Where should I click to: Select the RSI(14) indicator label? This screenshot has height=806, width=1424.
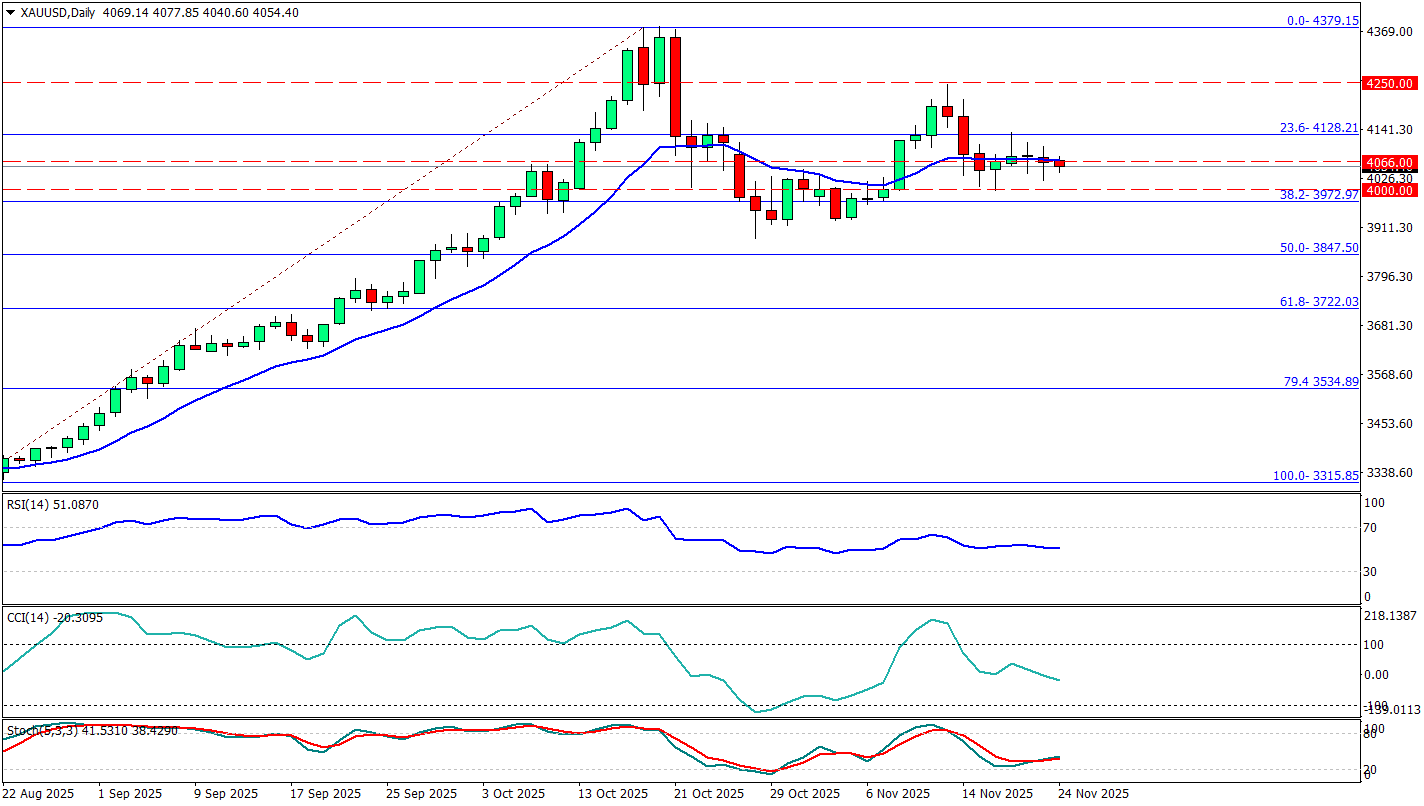(x=50, y=505)
